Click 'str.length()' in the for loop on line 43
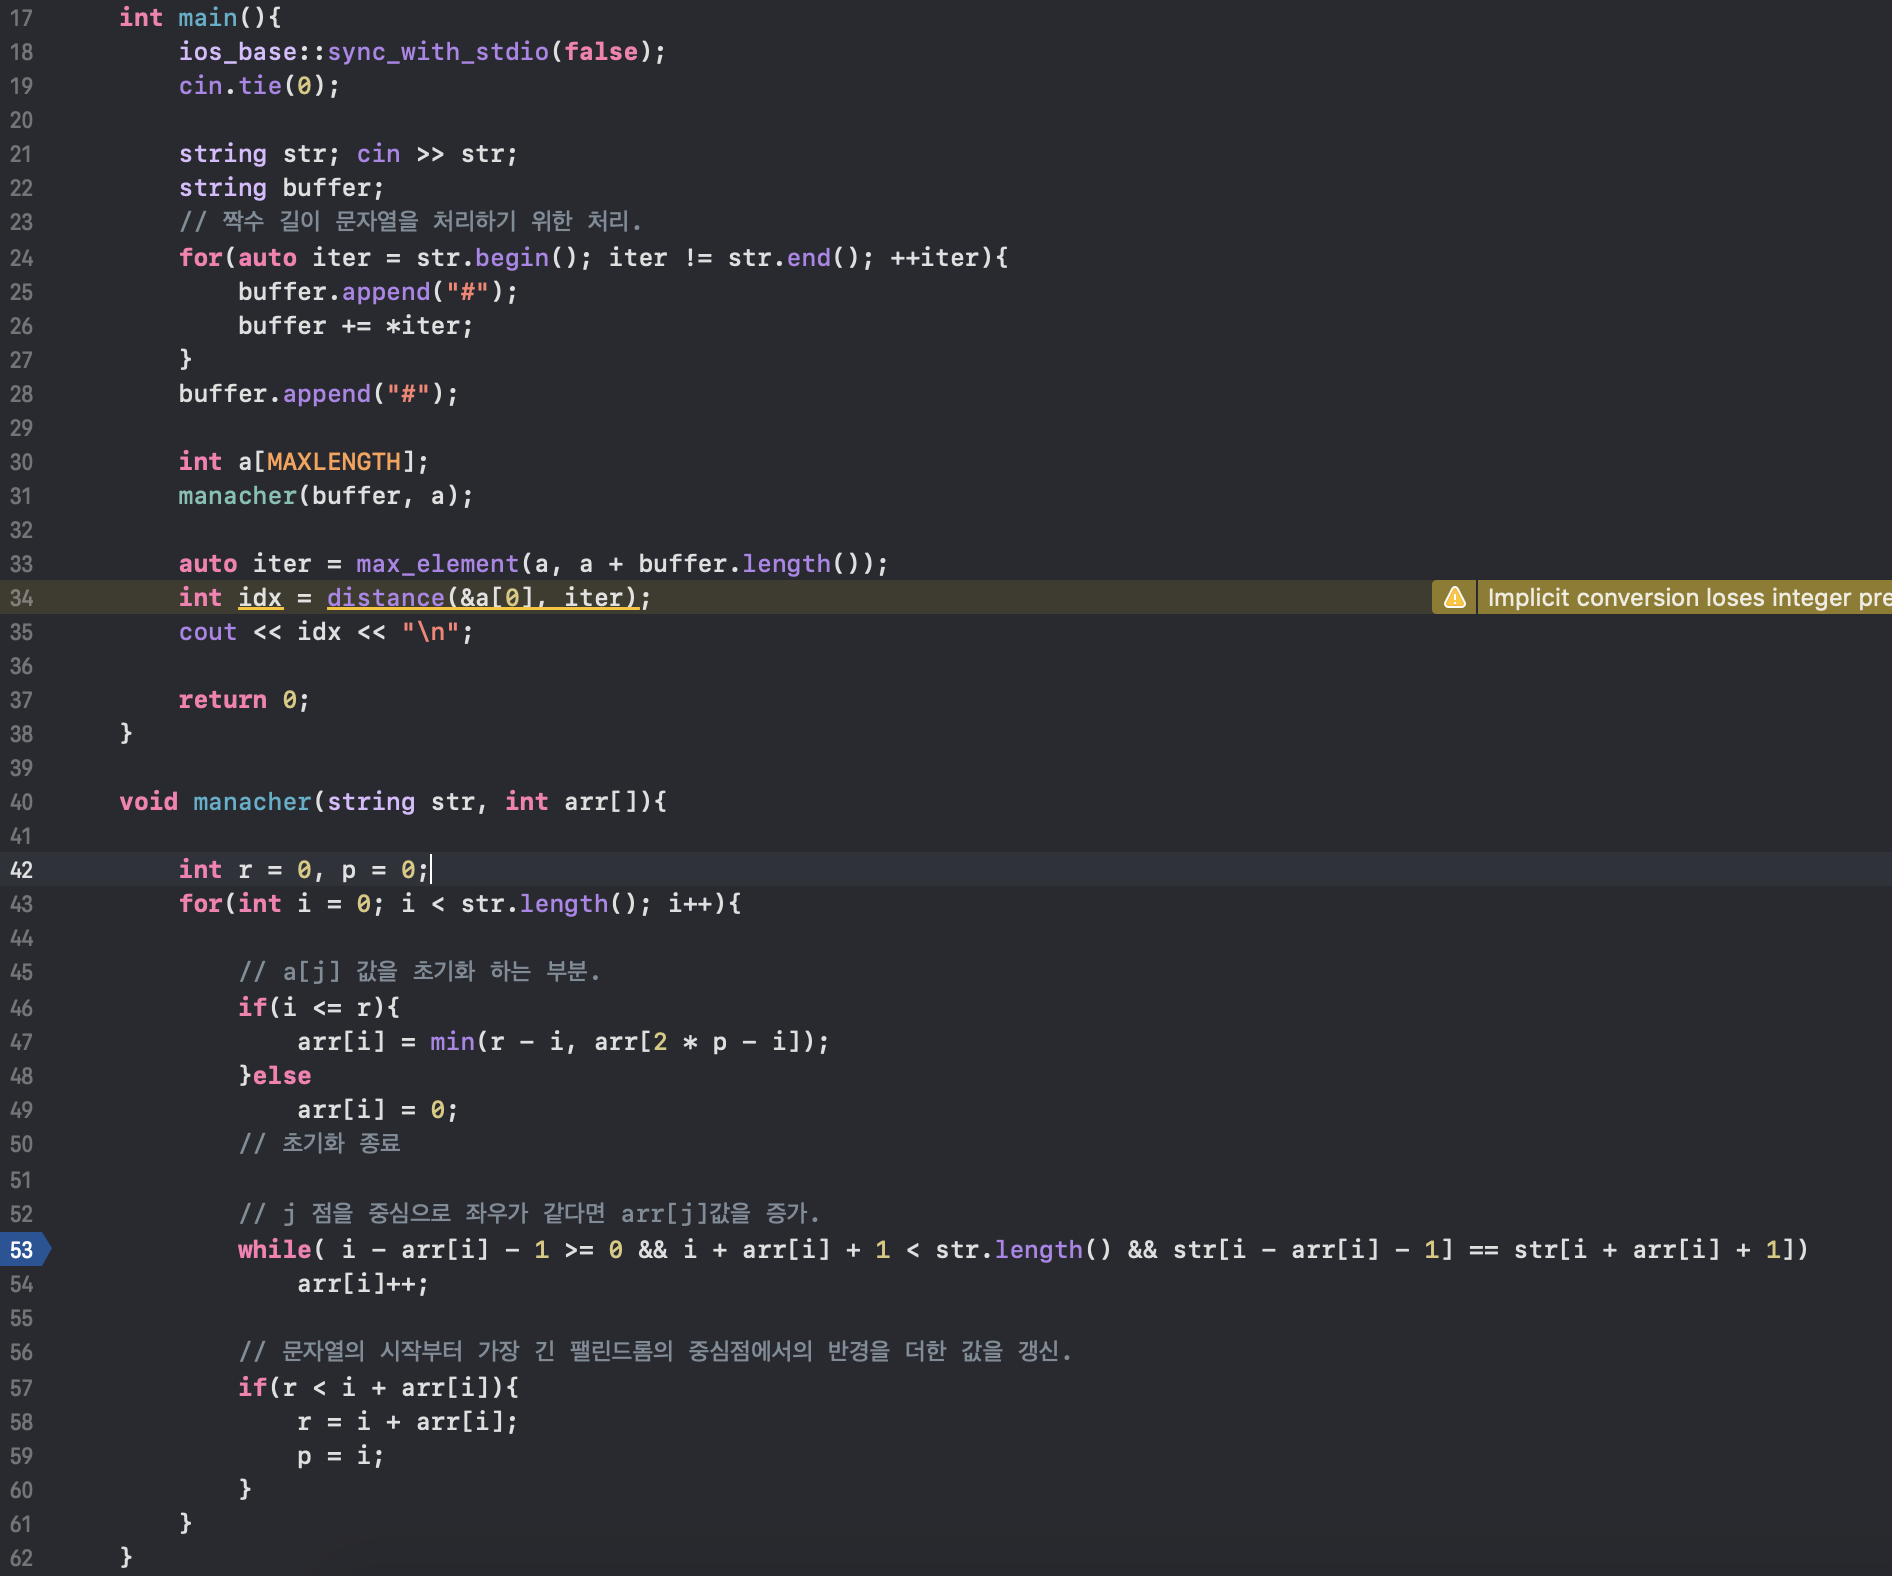Image resolution: width=1892 pixels, height=1576 pixels. [x=548, y=904]
